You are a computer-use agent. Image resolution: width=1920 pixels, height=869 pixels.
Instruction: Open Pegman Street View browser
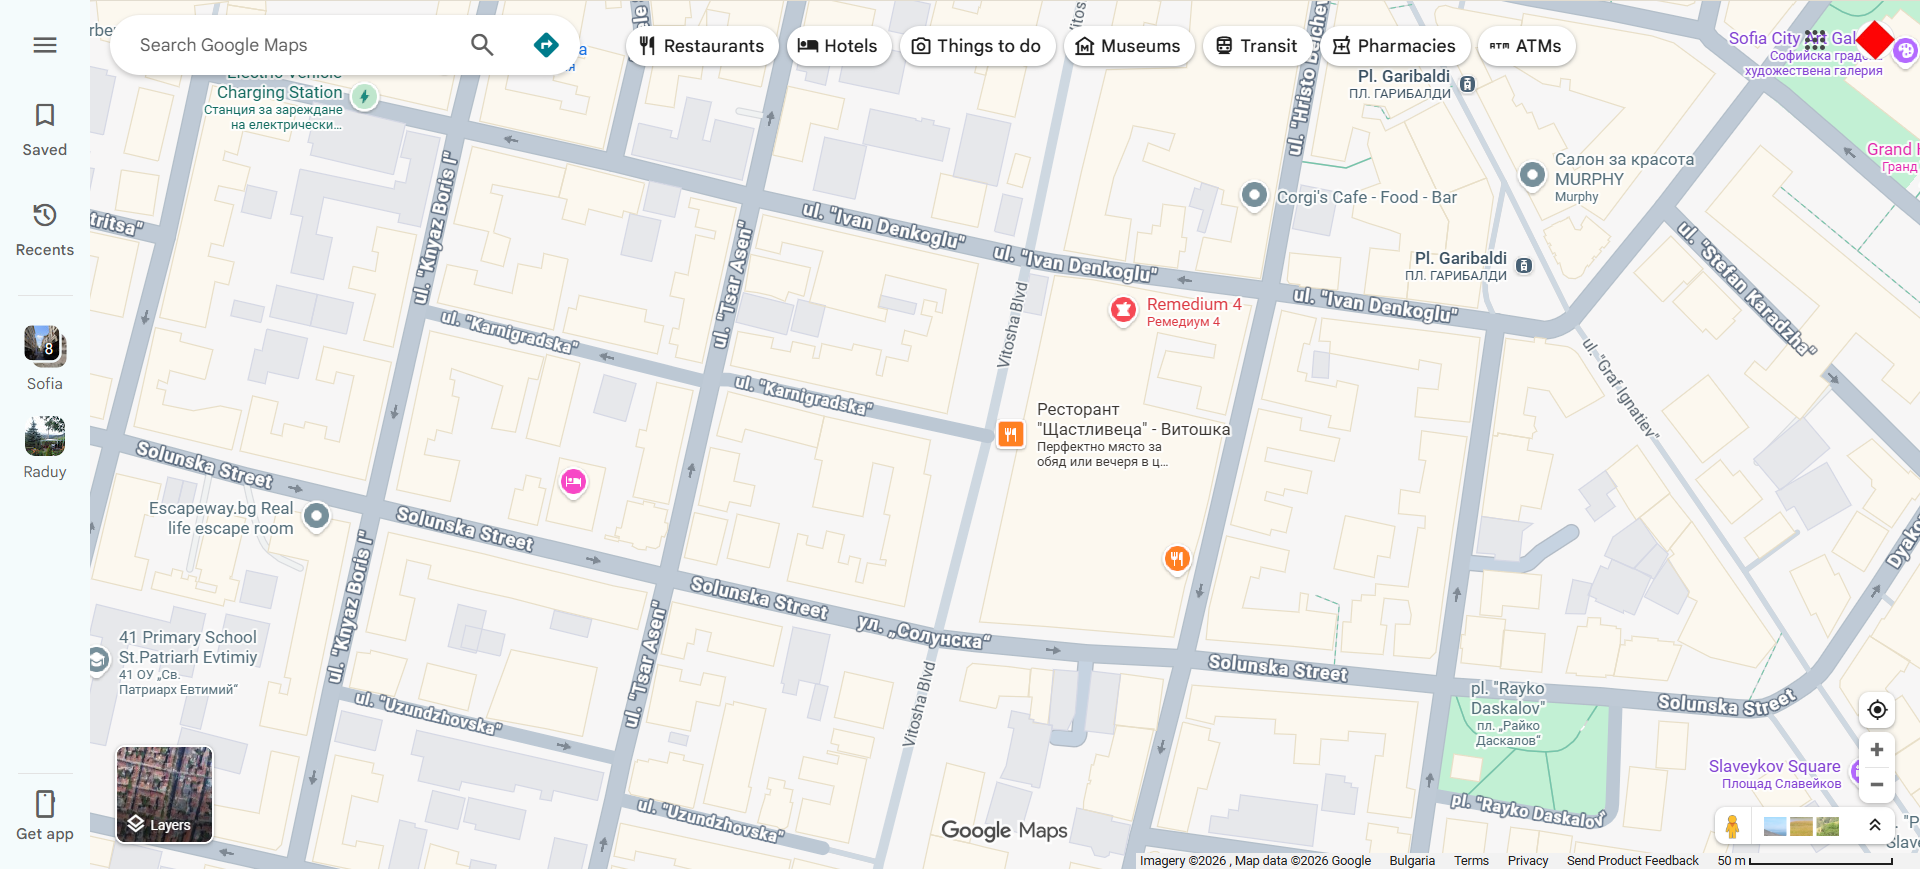click(1732, 826)
